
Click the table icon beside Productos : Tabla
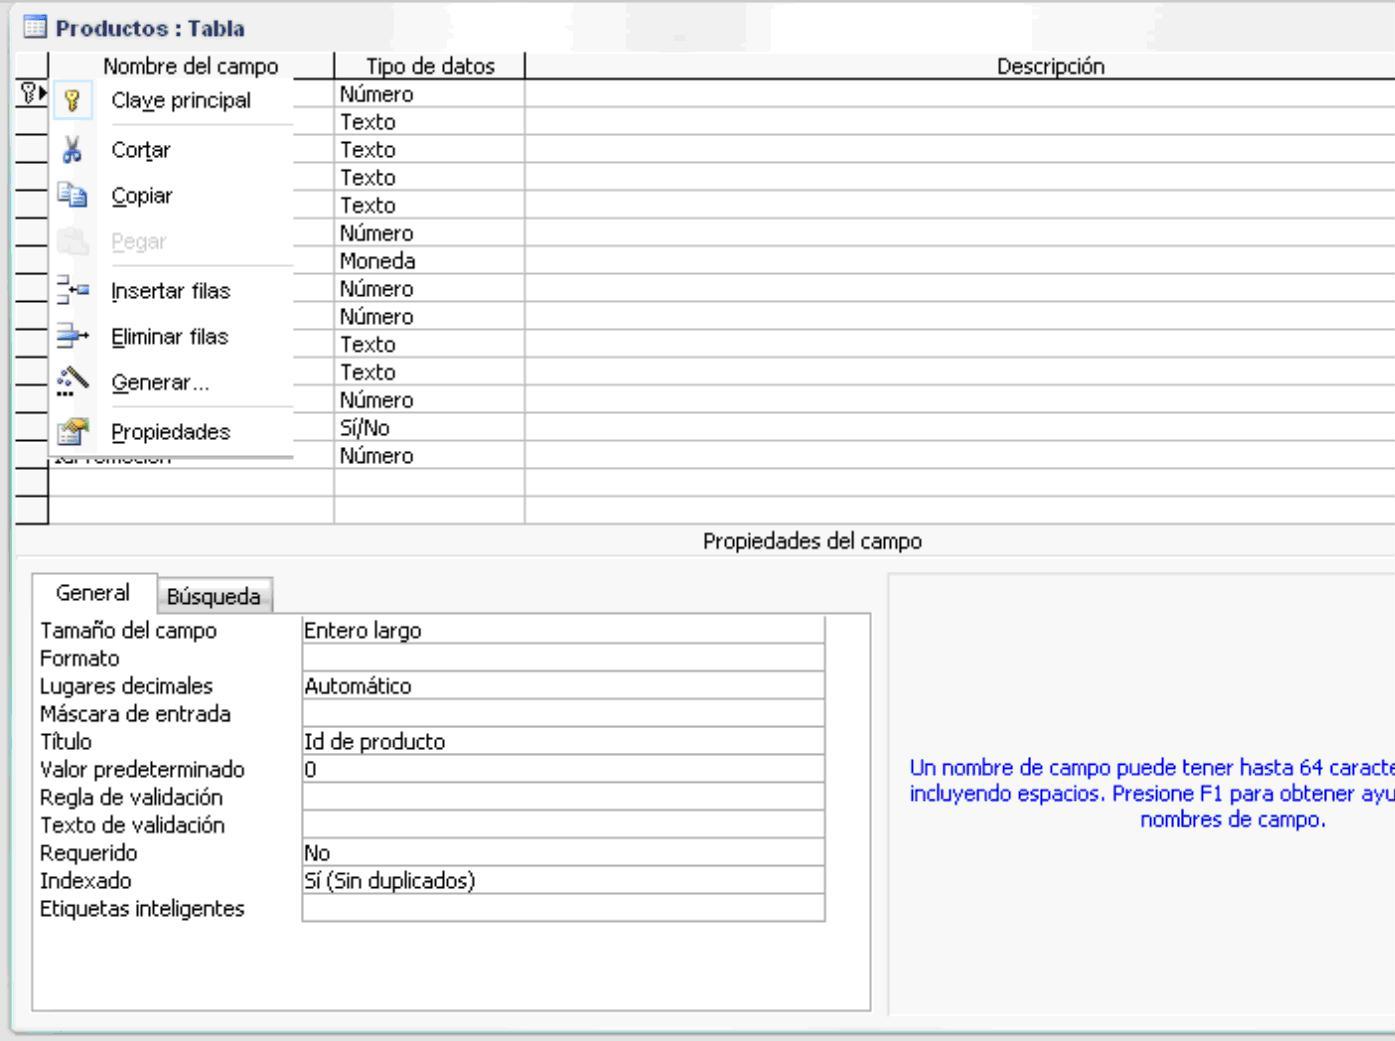pyautogui.click(x=38, y=28)
